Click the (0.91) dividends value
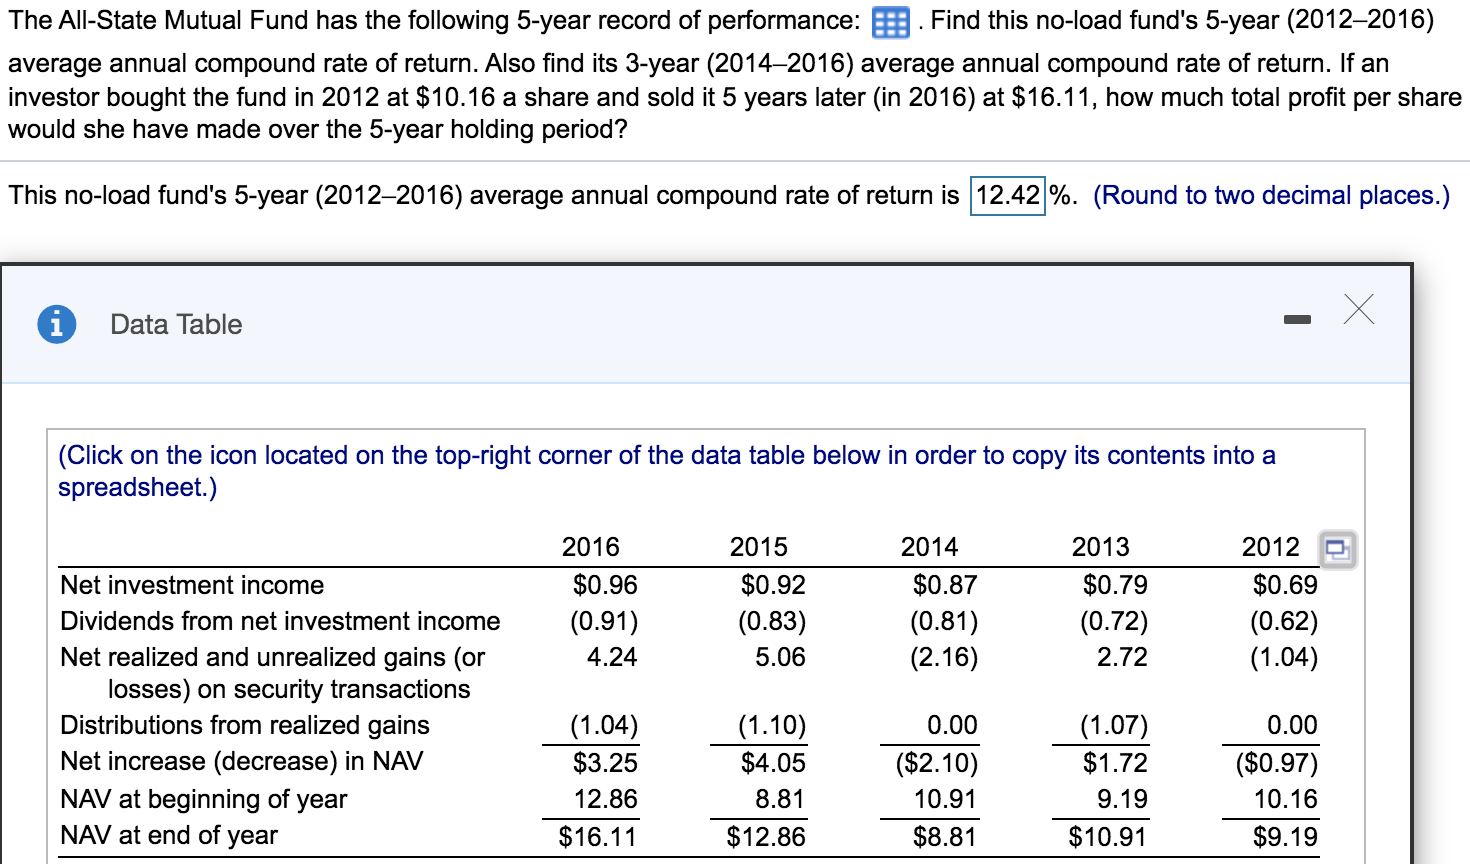Viewport: 1470px width, 864px height. point(604,621)
